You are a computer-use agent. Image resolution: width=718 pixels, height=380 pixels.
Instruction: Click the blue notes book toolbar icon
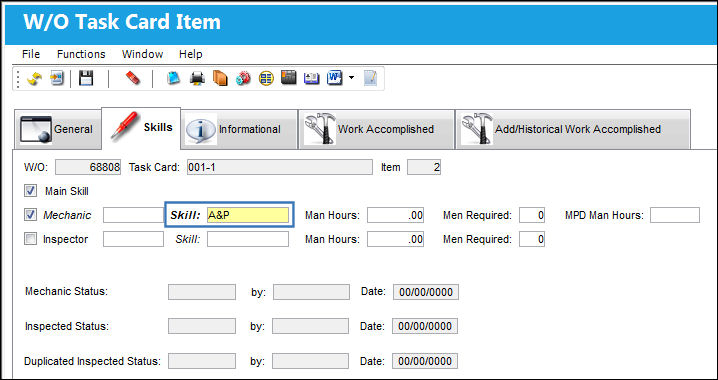(x=174, y=79)
